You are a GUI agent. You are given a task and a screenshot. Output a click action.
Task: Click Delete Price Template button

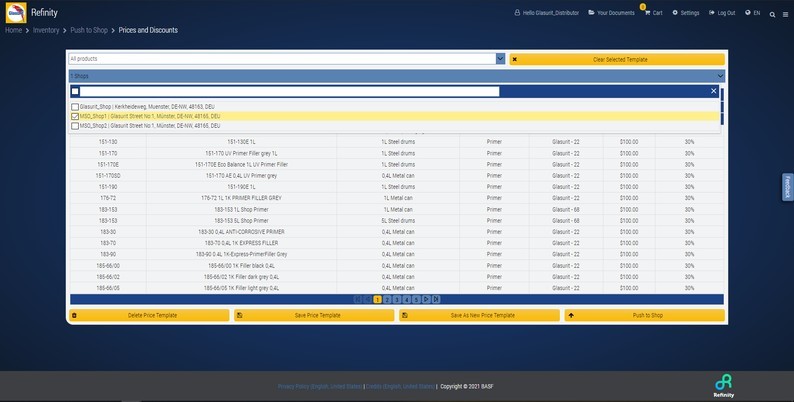[149, 315]
